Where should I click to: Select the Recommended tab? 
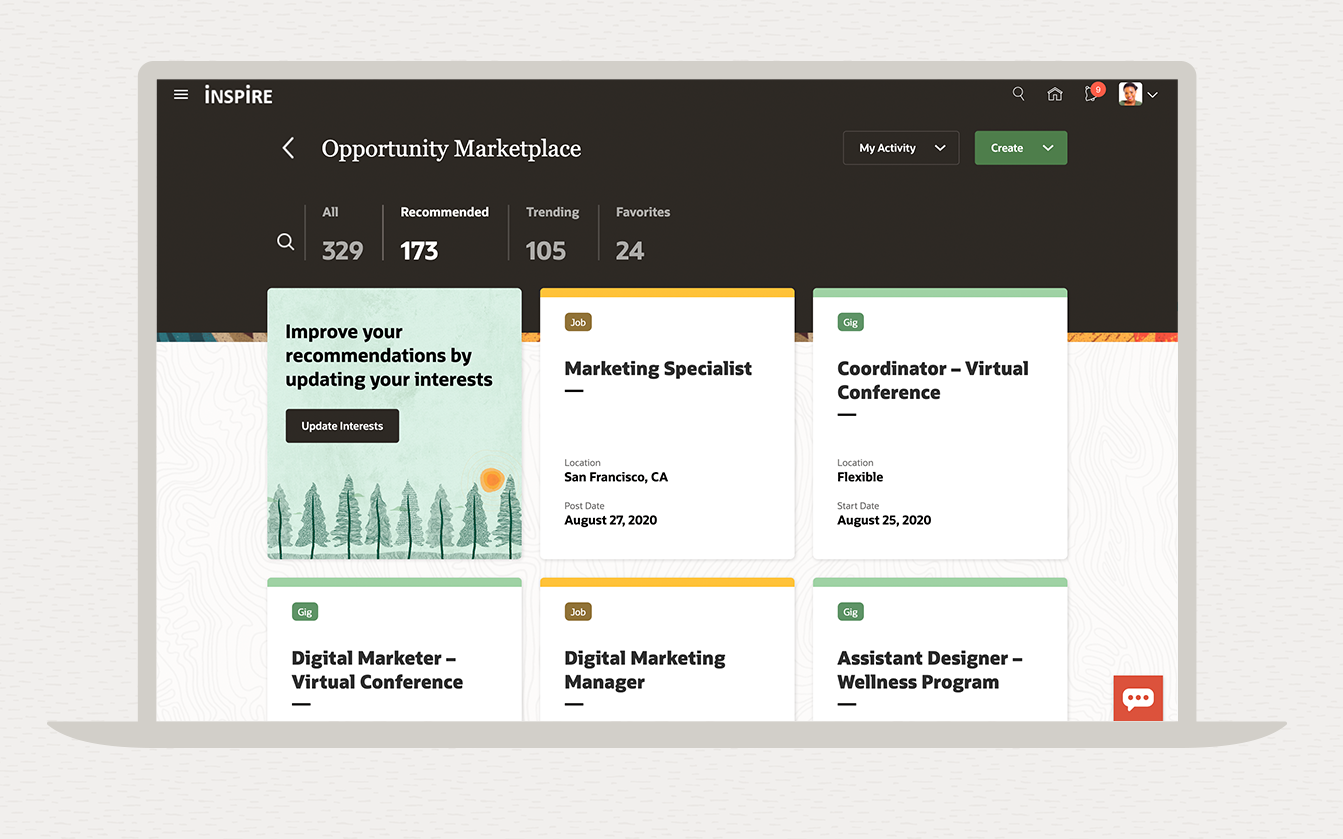pyautogui.click(x=444, y=234)
